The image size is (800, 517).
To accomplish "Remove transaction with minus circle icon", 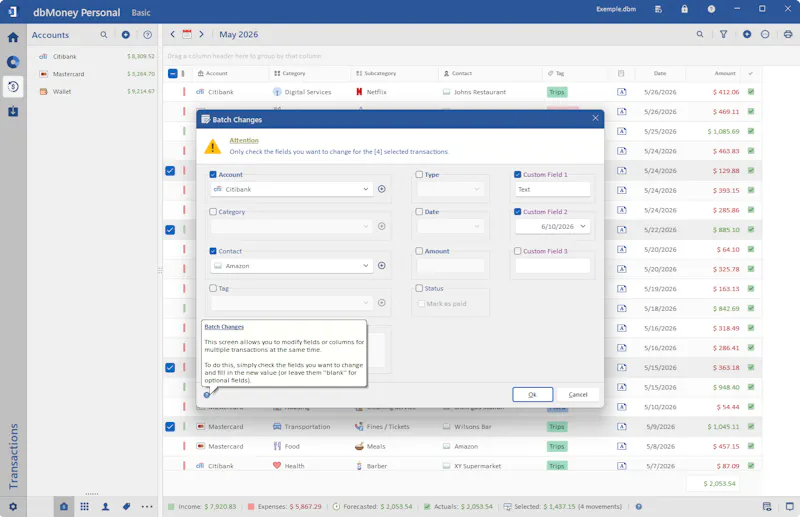I will (x=765, y=34).
